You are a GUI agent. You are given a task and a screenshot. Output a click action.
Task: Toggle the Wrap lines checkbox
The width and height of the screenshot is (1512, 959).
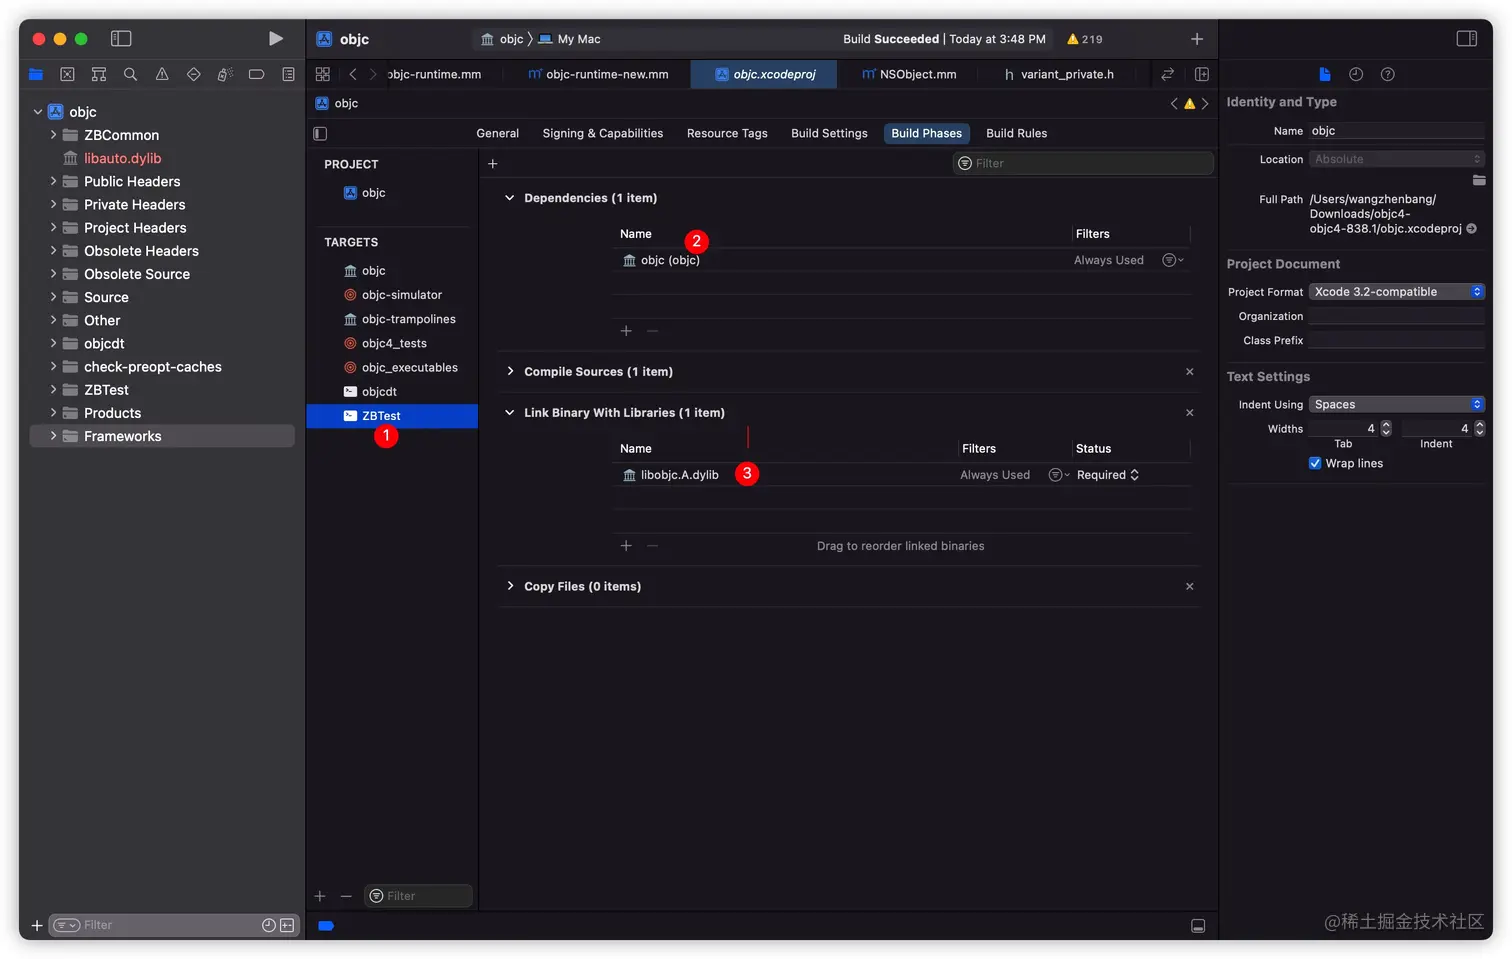tap(1315, 463)
